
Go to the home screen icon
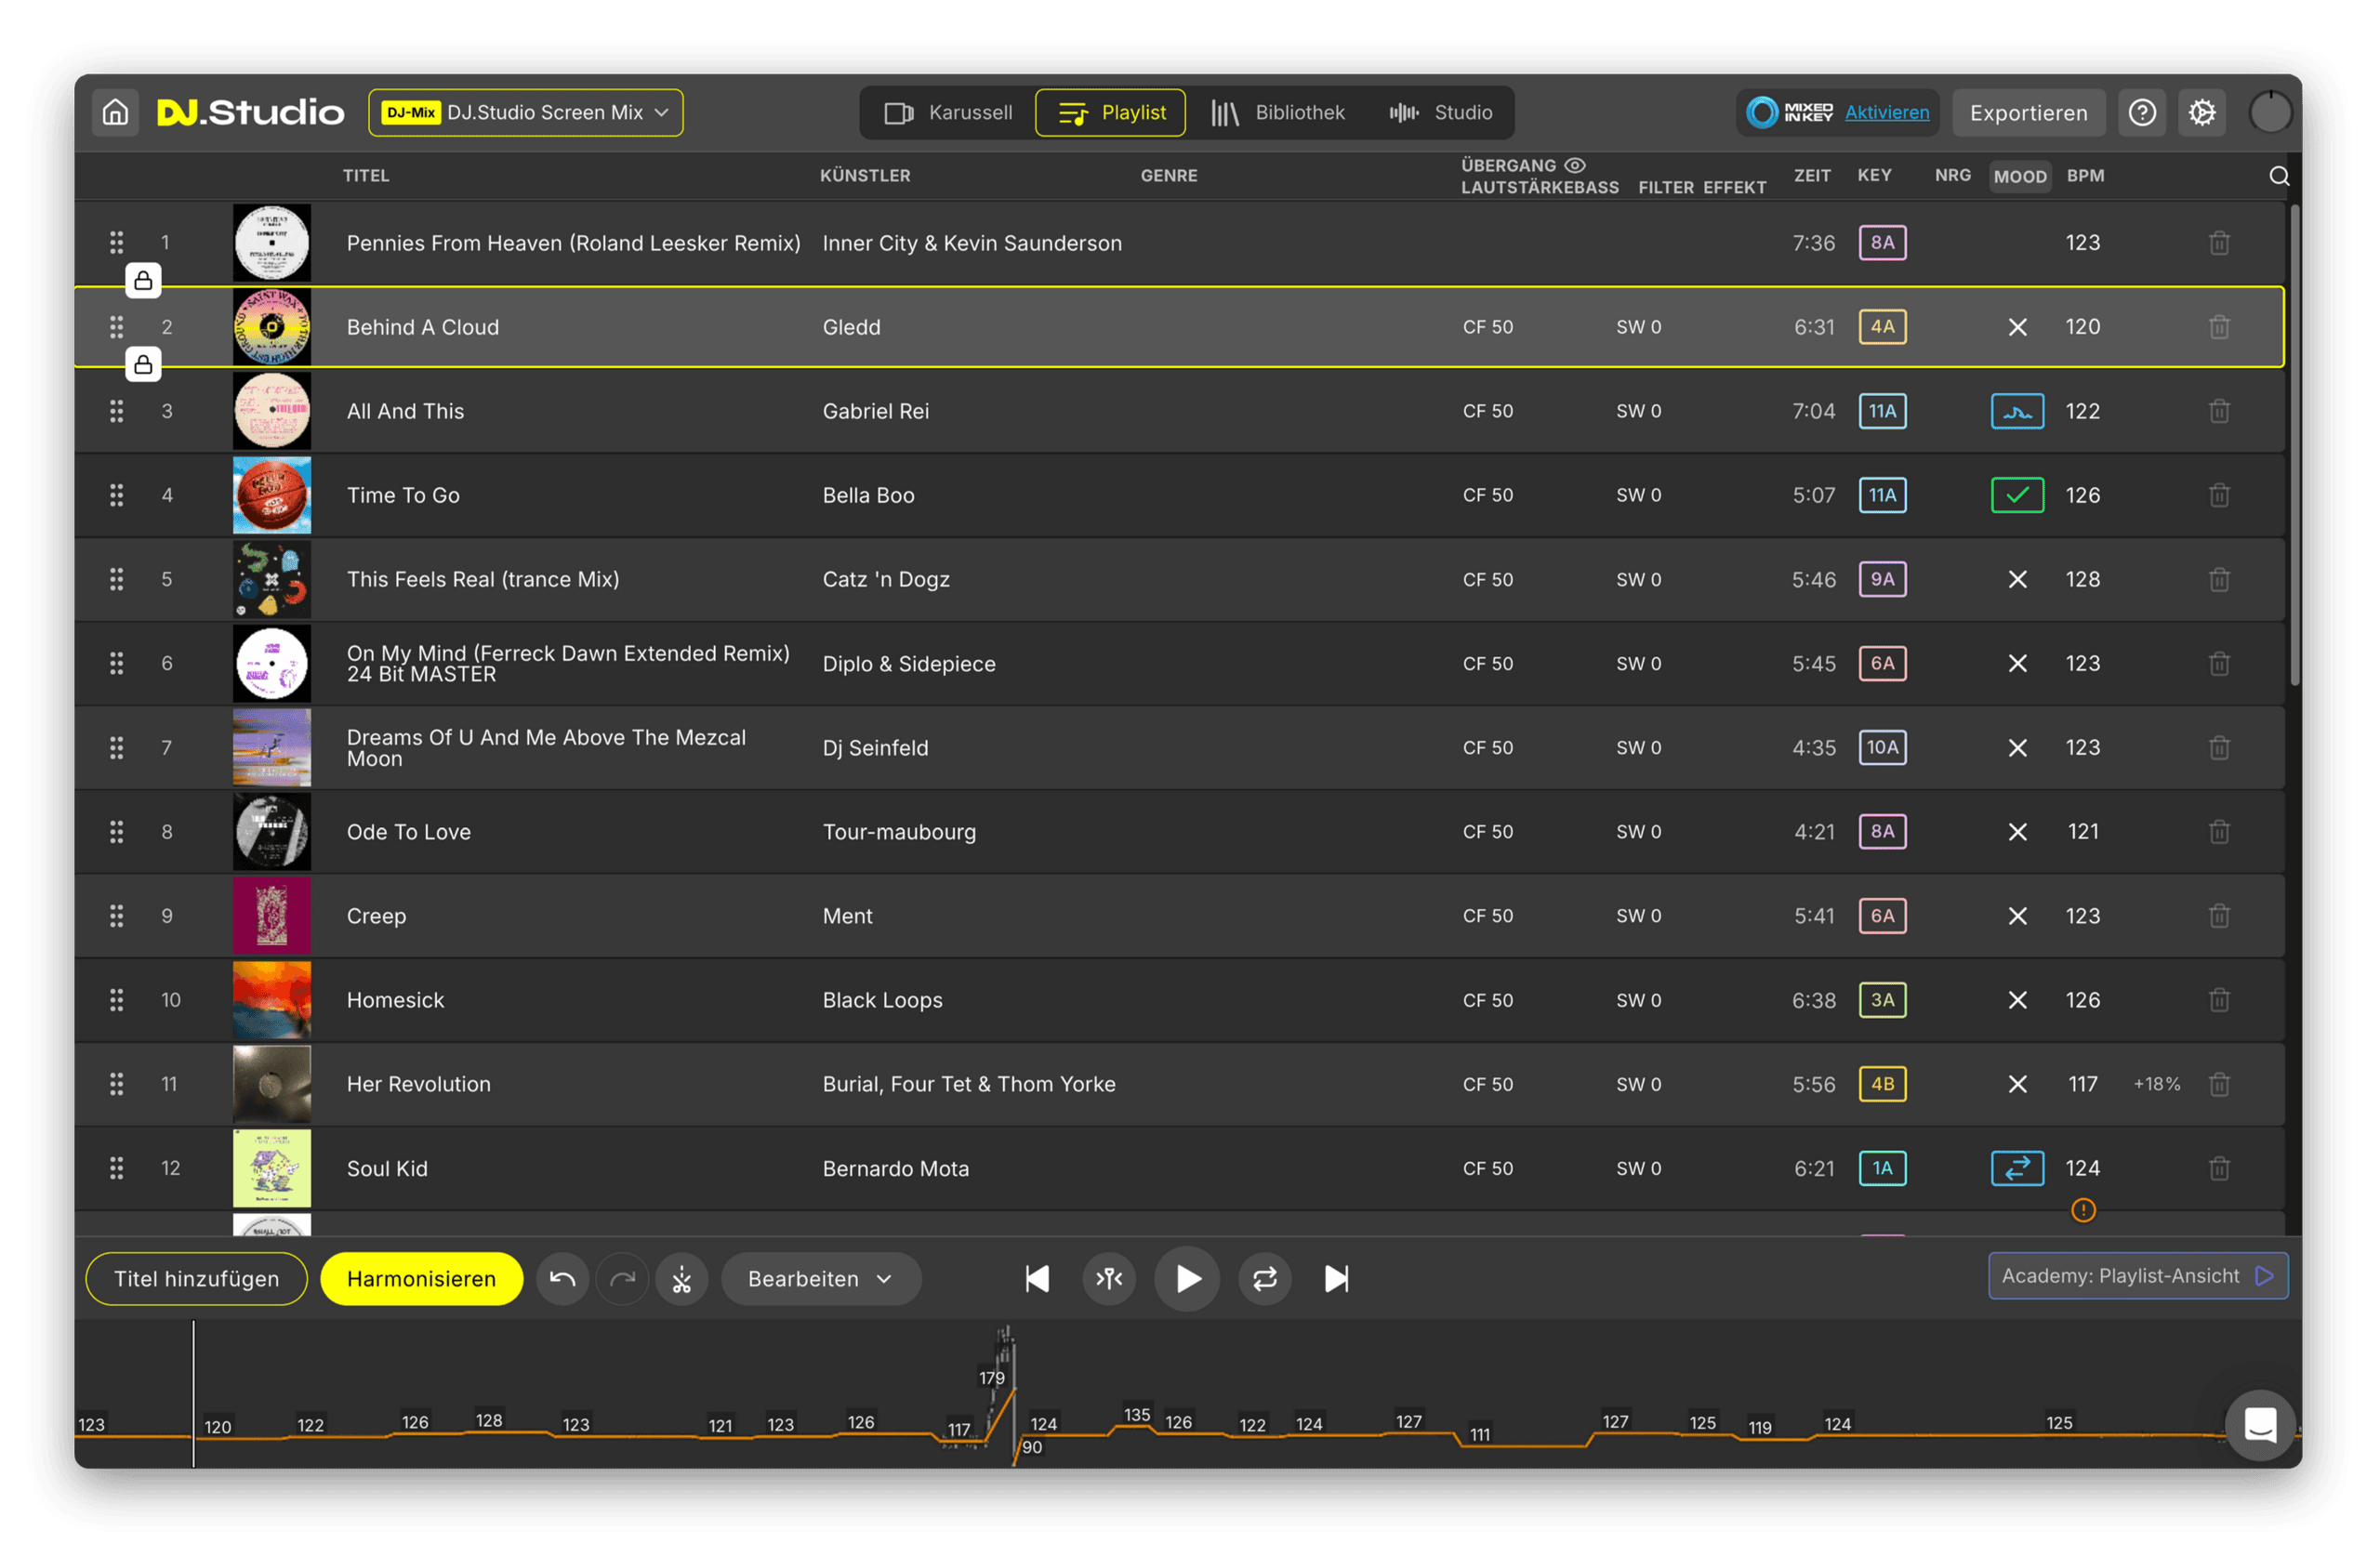click(115, 112)
